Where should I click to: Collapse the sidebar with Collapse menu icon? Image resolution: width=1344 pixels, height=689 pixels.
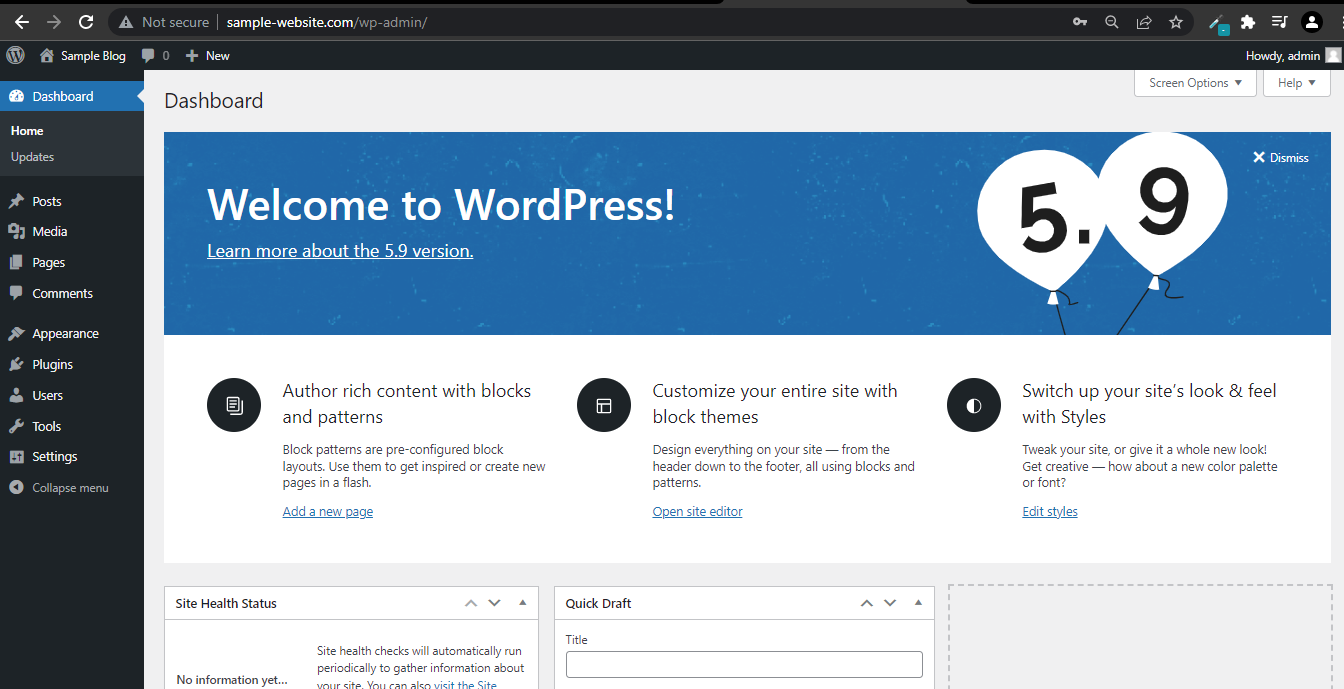16,488
